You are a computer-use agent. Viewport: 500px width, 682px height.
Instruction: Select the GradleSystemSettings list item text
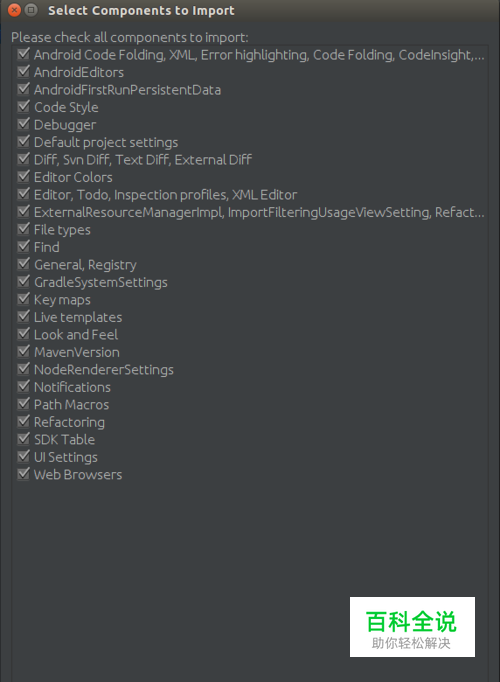tap(101, 282)
